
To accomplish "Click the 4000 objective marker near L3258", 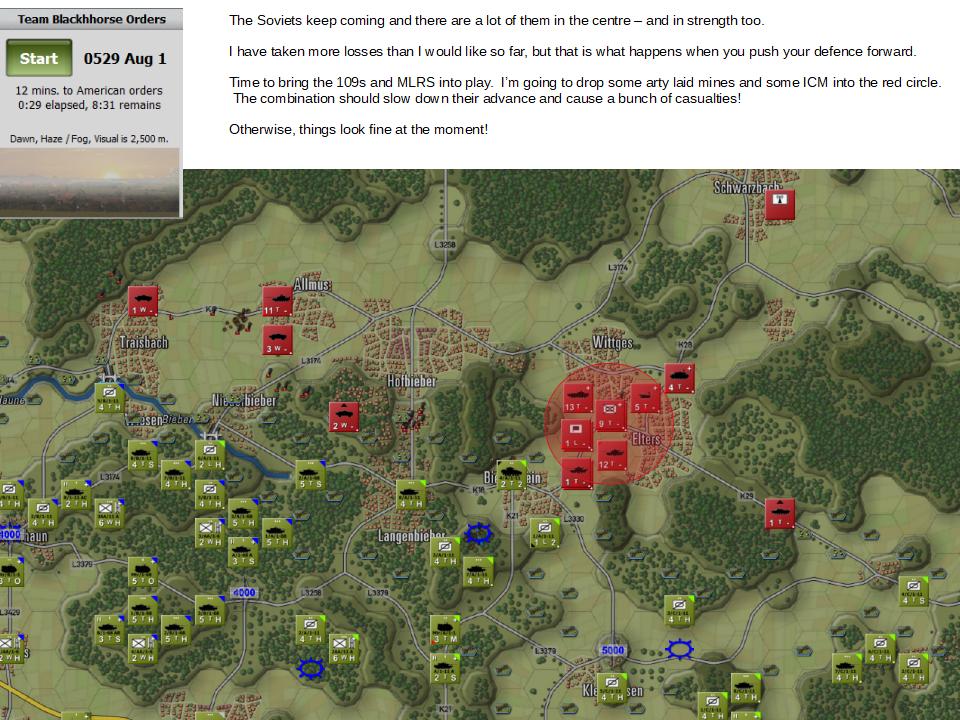I will point(244,592).
